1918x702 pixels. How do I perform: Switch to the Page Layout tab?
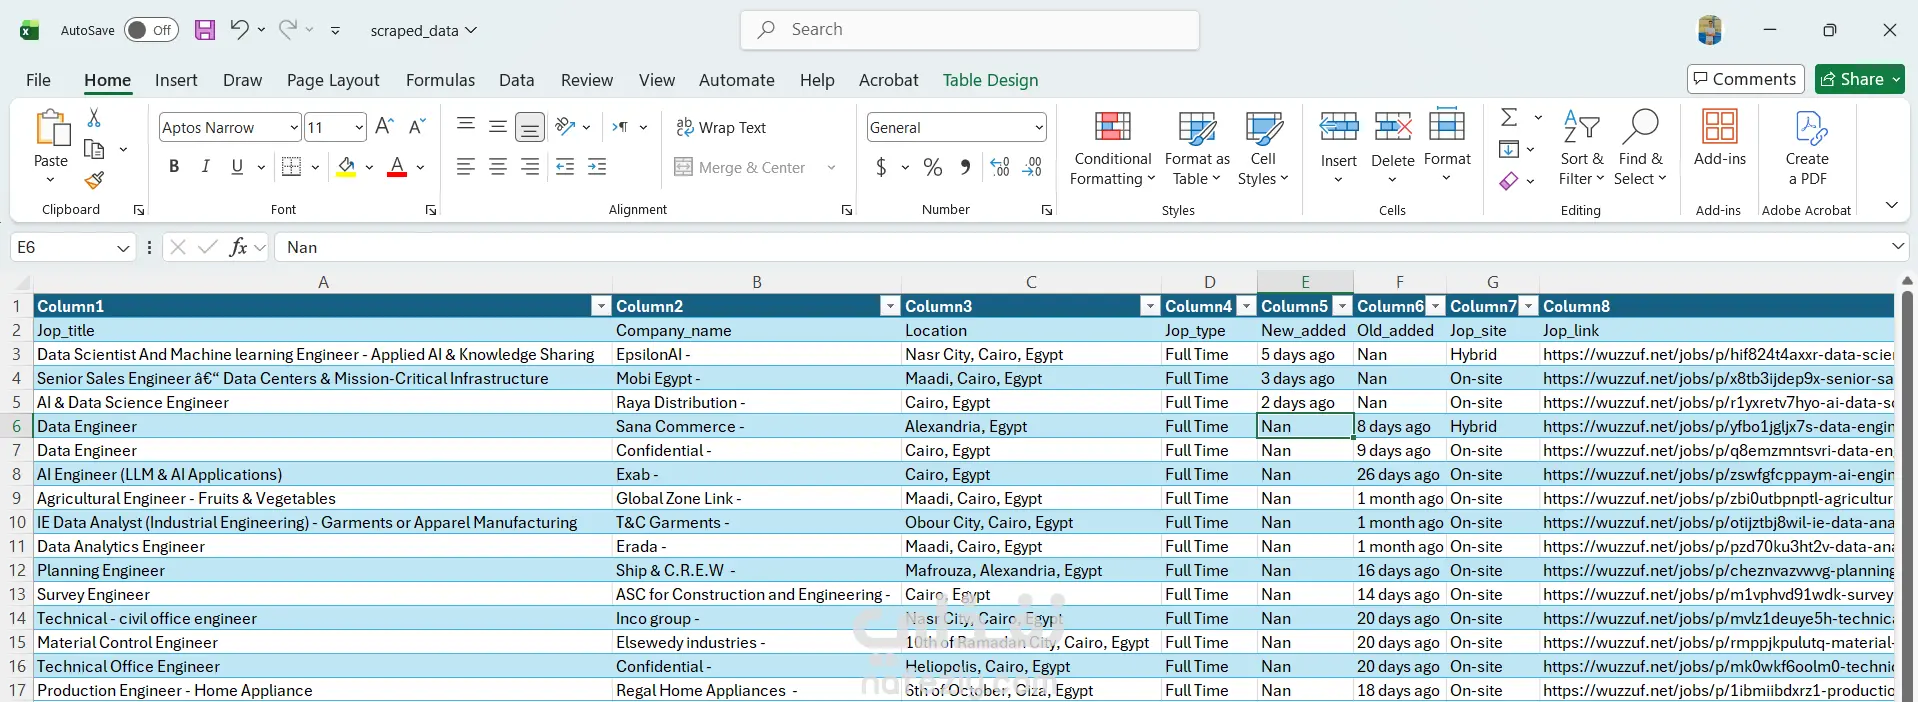[x=333, y=80]
